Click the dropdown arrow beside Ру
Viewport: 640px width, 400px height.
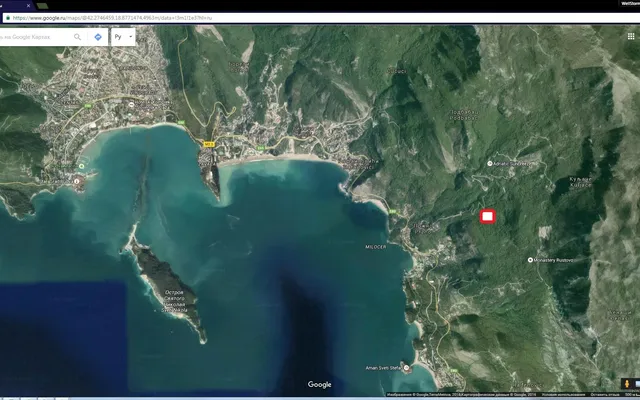pos(131,37)
